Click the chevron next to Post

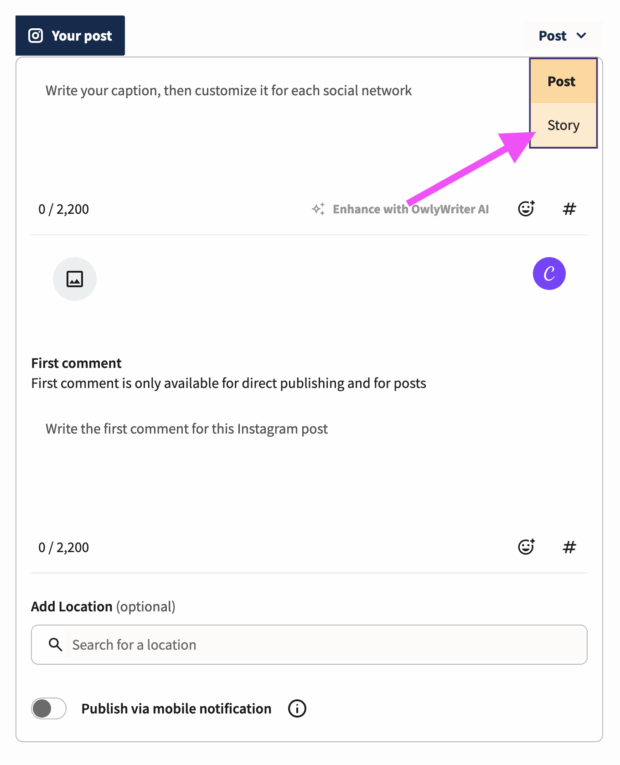[581, 36]
